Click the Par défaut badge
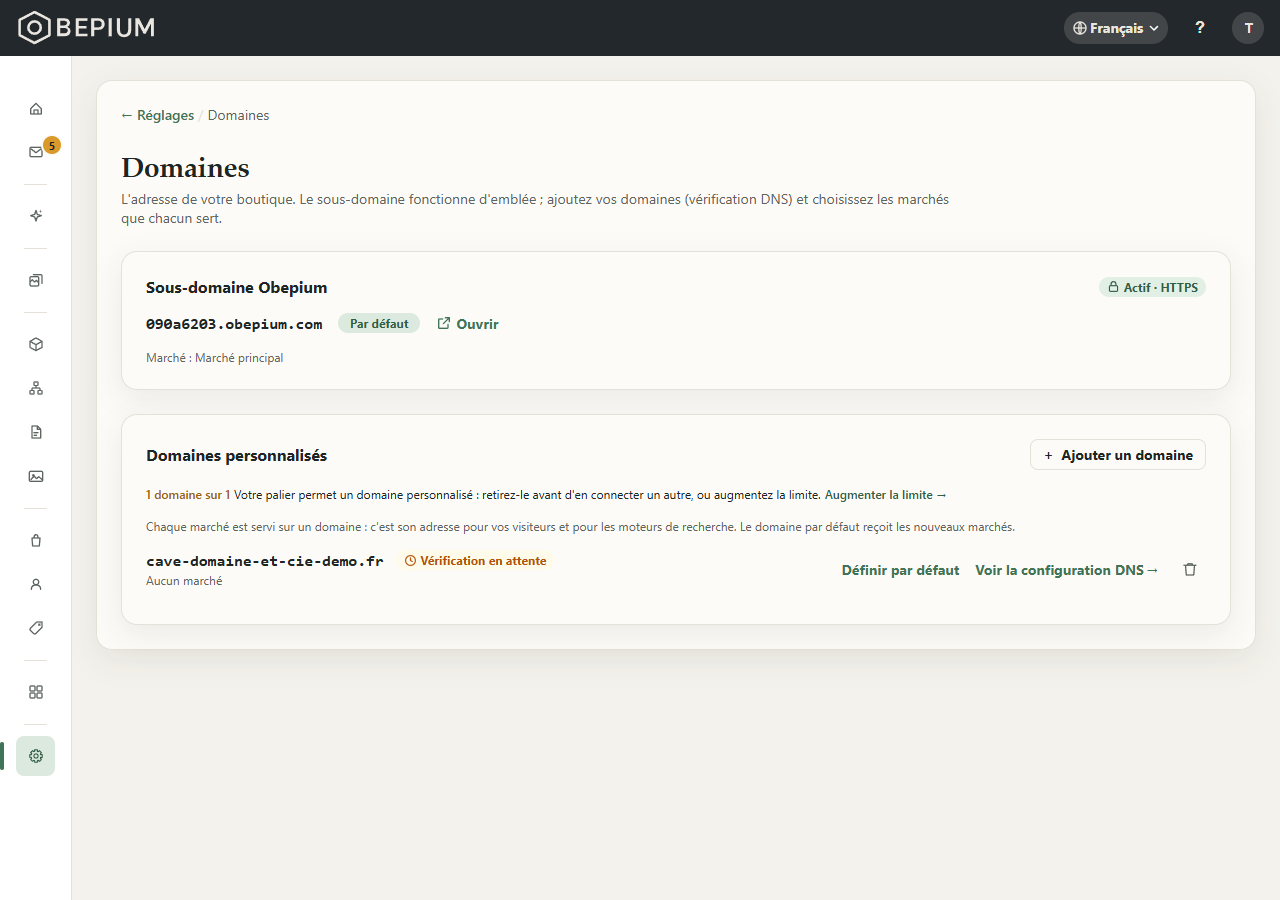This screenshot has width=1280, height=900. [379, 324]
